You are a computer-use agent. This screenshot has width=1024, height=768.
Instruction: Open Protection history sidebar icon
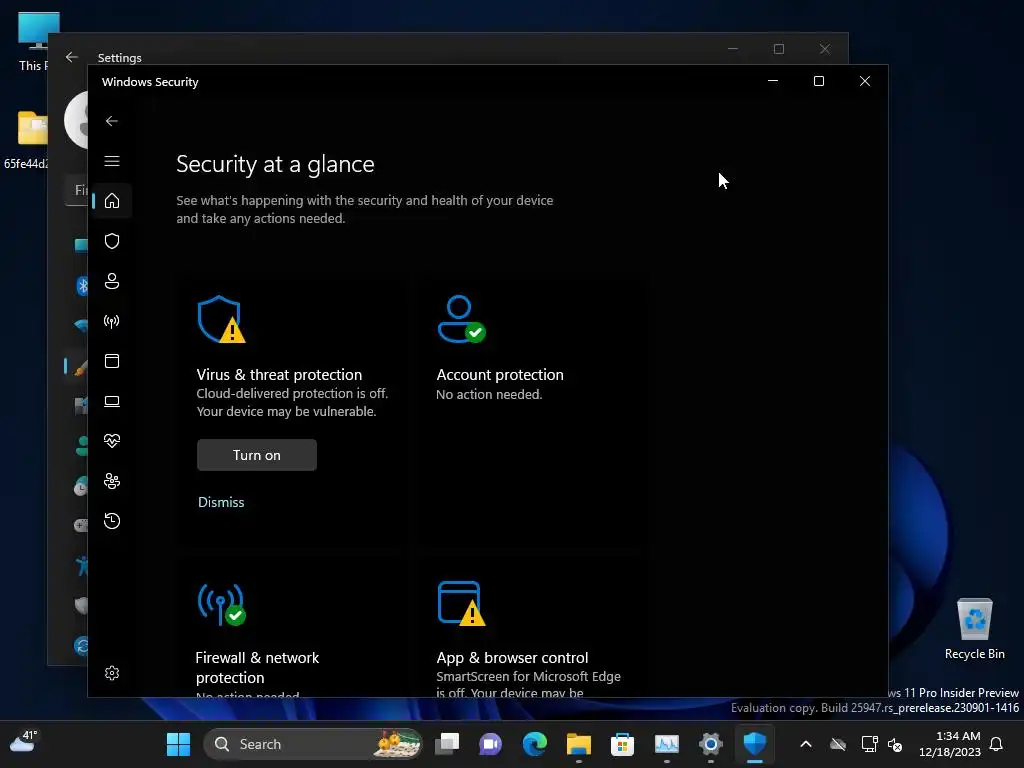tap(112, 521)
